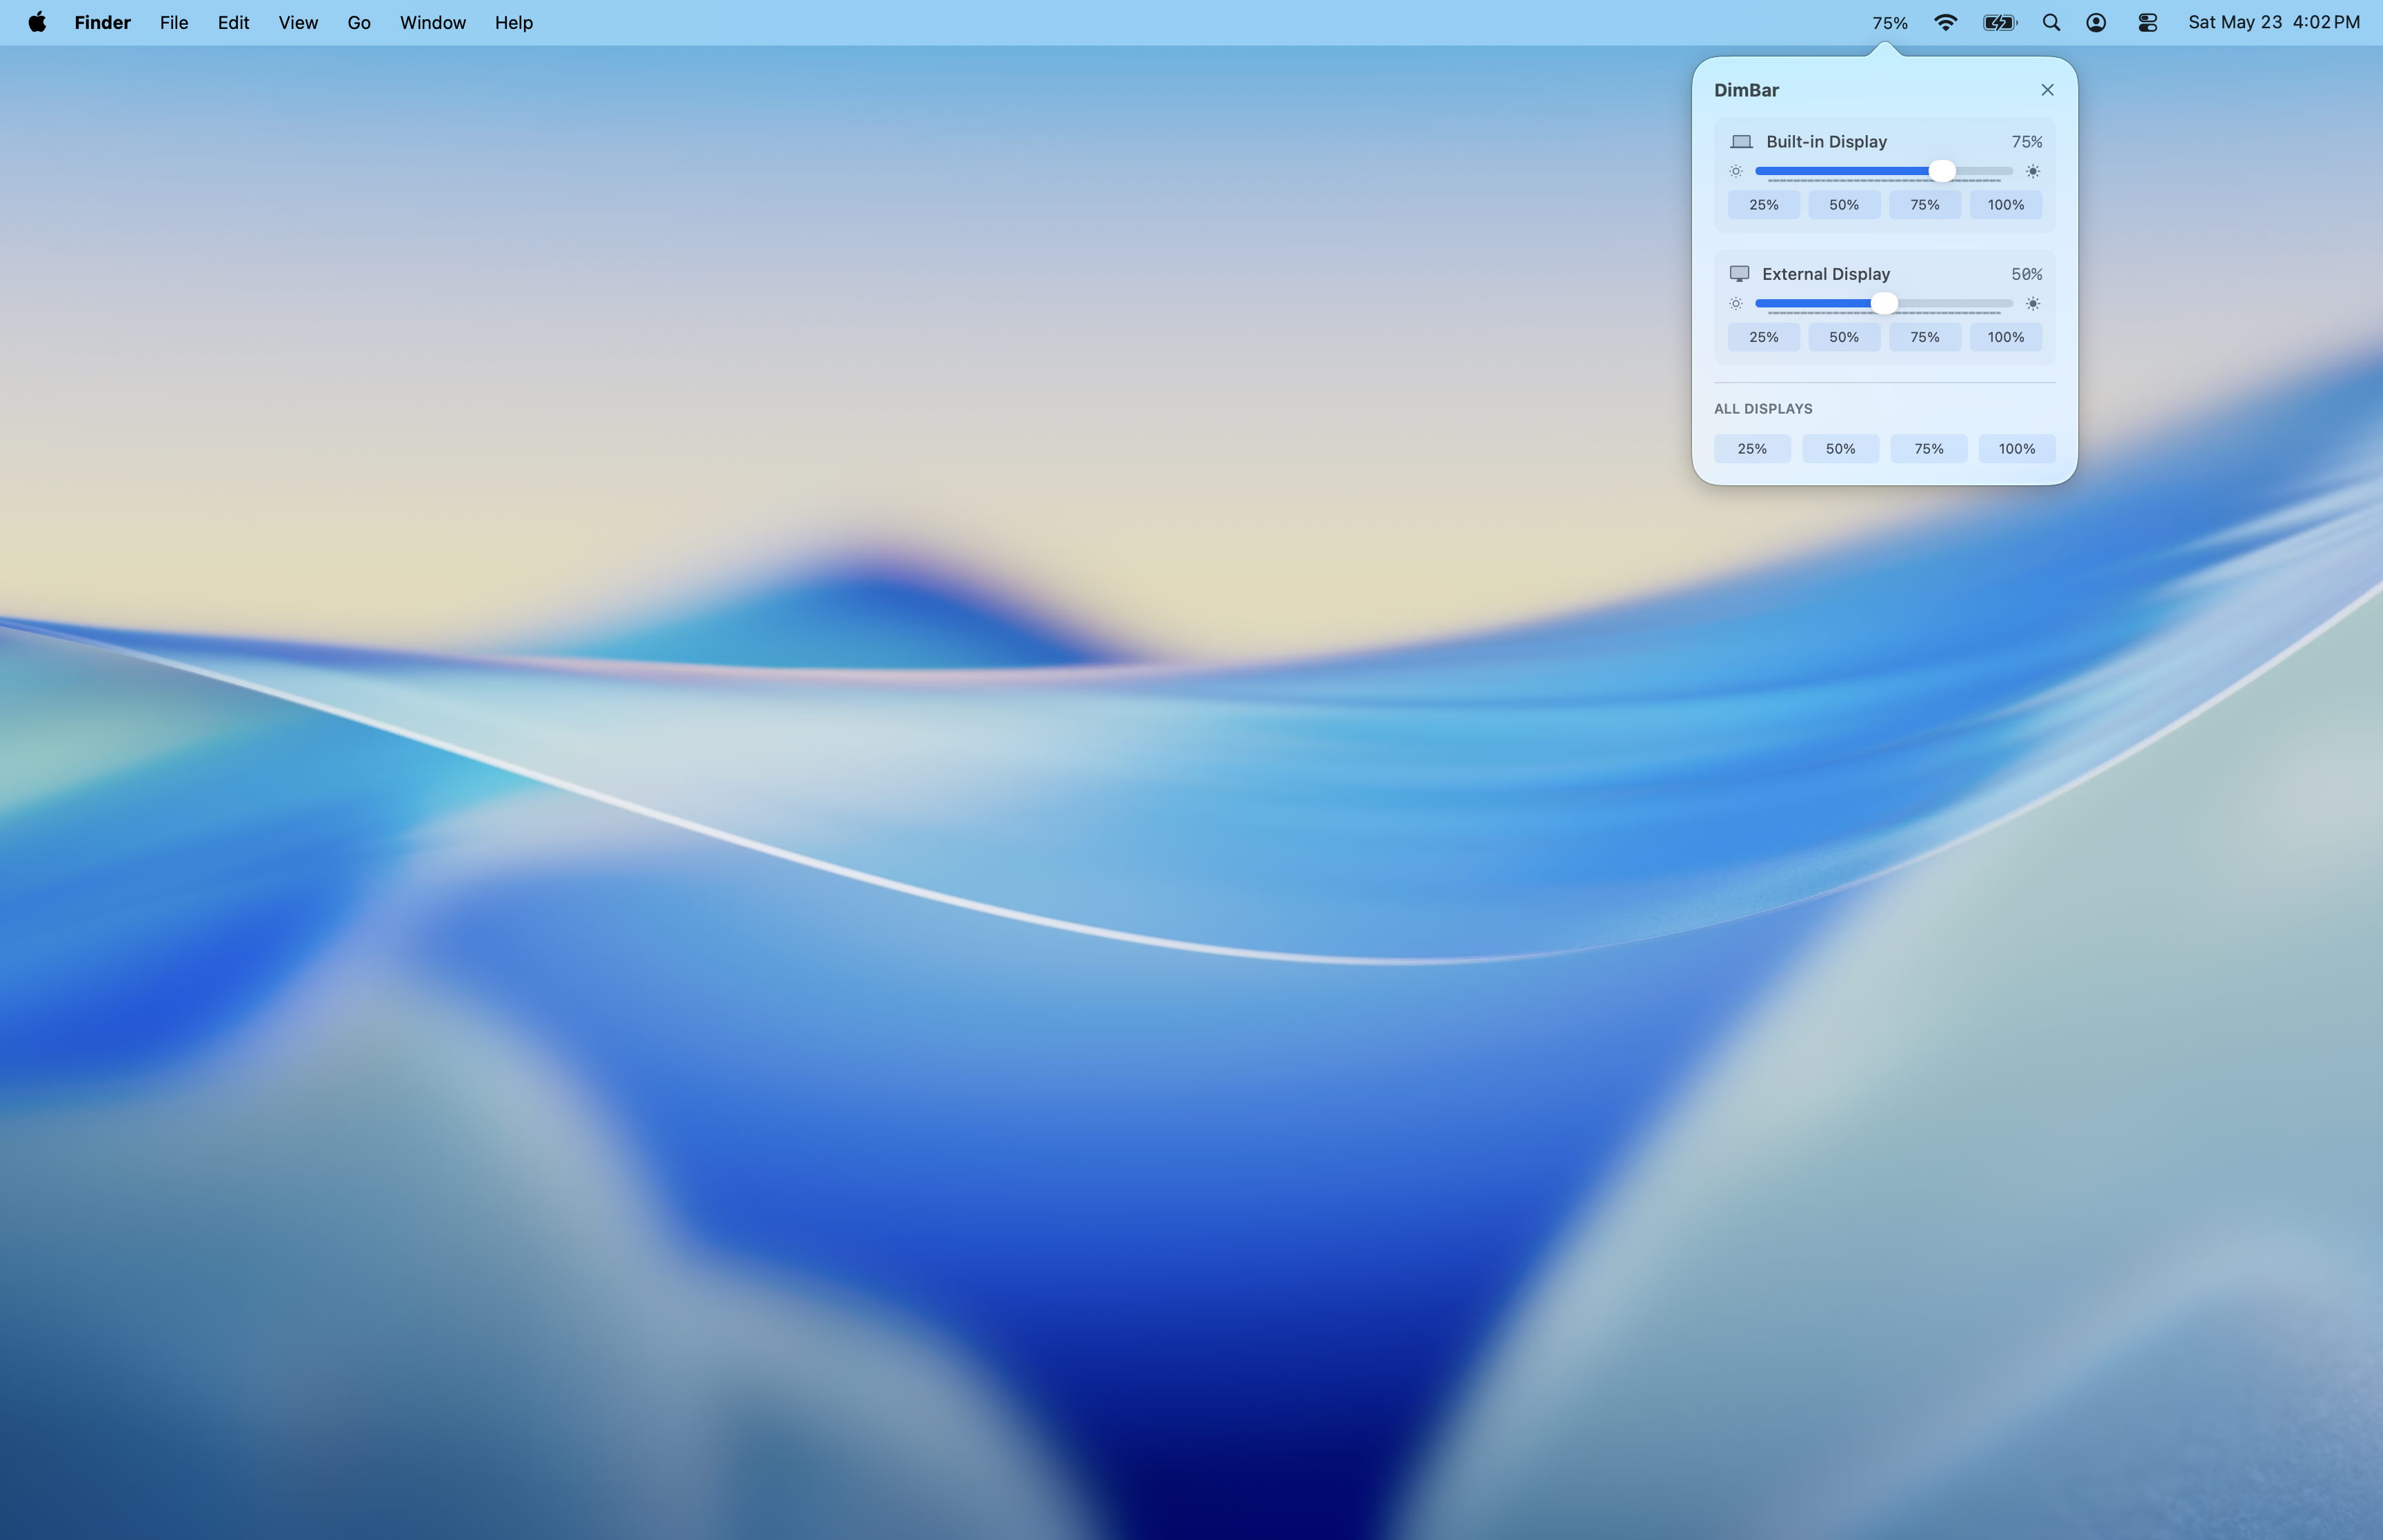Image resolution: width=2383 pixels, height=1540 pixels.
Task: Click the user account menu bar icon
Action: [2096, 22]
